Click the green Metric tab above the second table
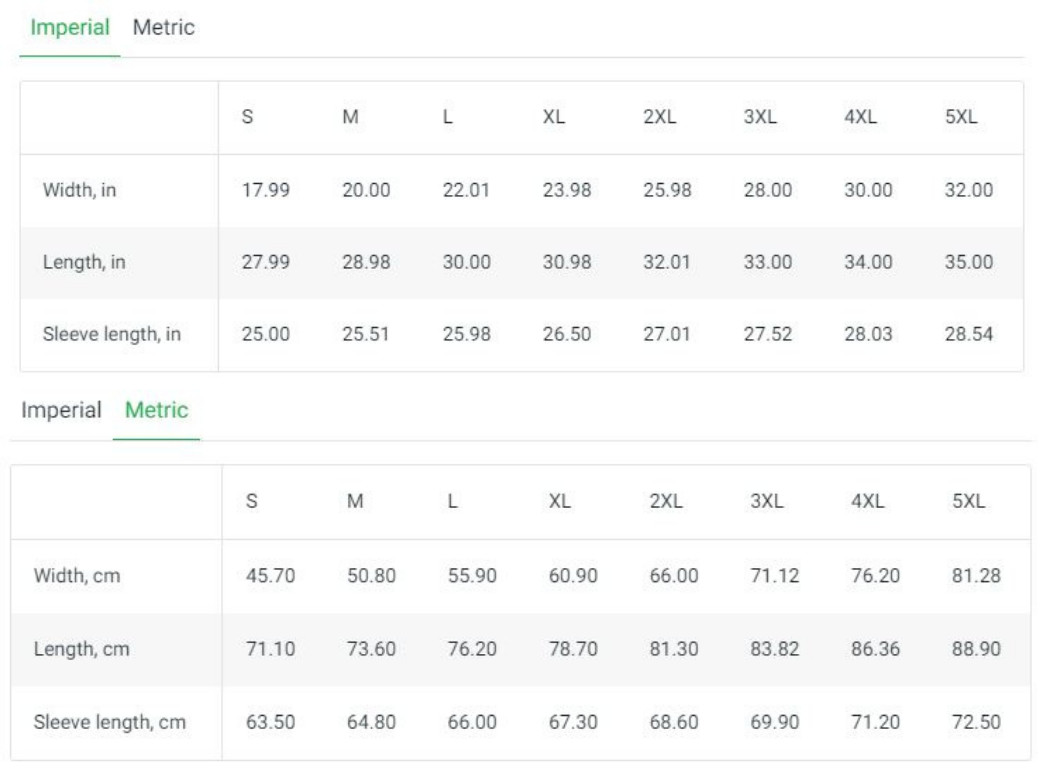This screenshot has width=1048, height=773. point(156,410)
